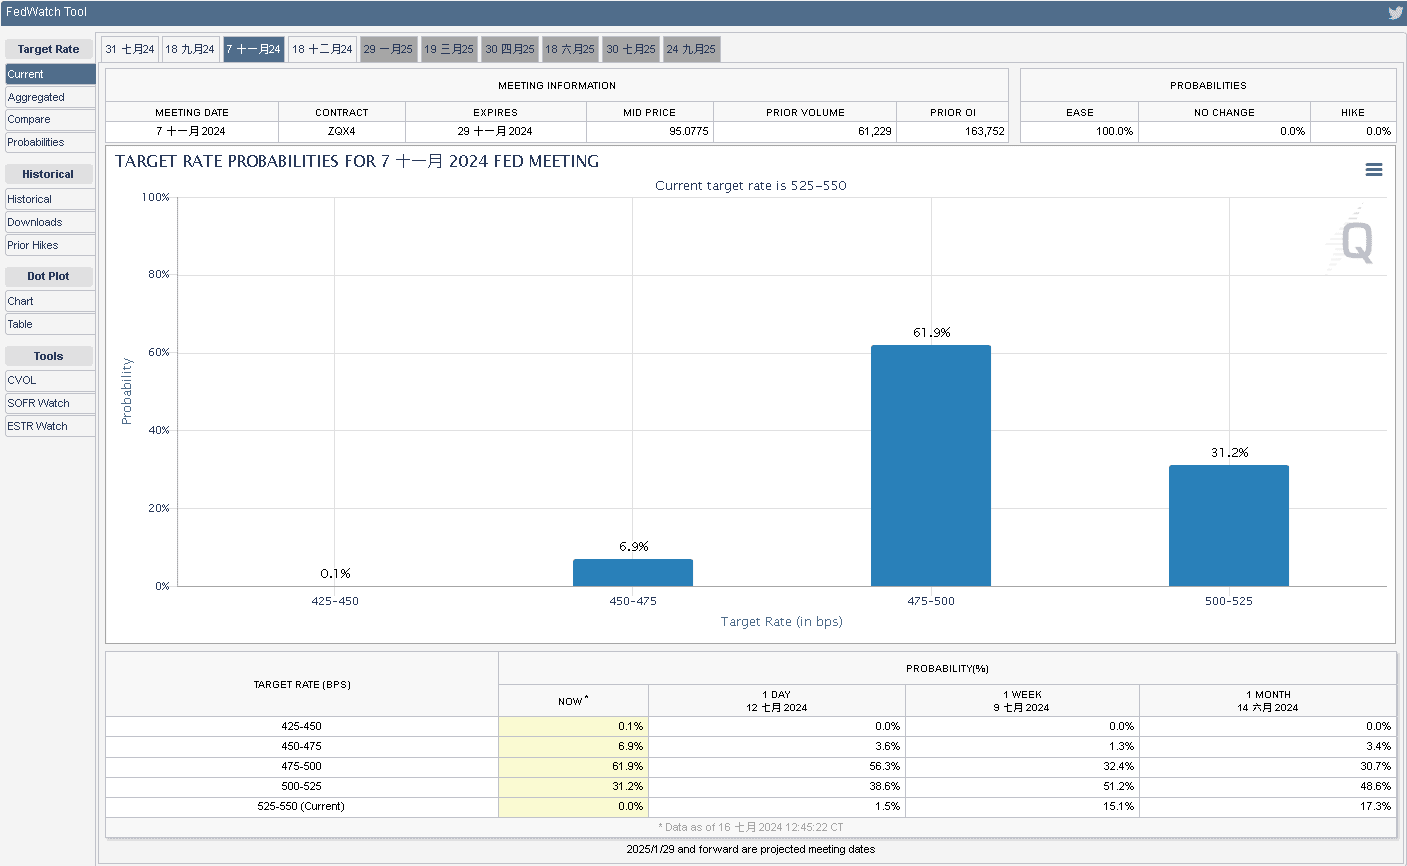
Task: Click the 56.3% 1 DAY cell
Action: [x=777, y=766]
